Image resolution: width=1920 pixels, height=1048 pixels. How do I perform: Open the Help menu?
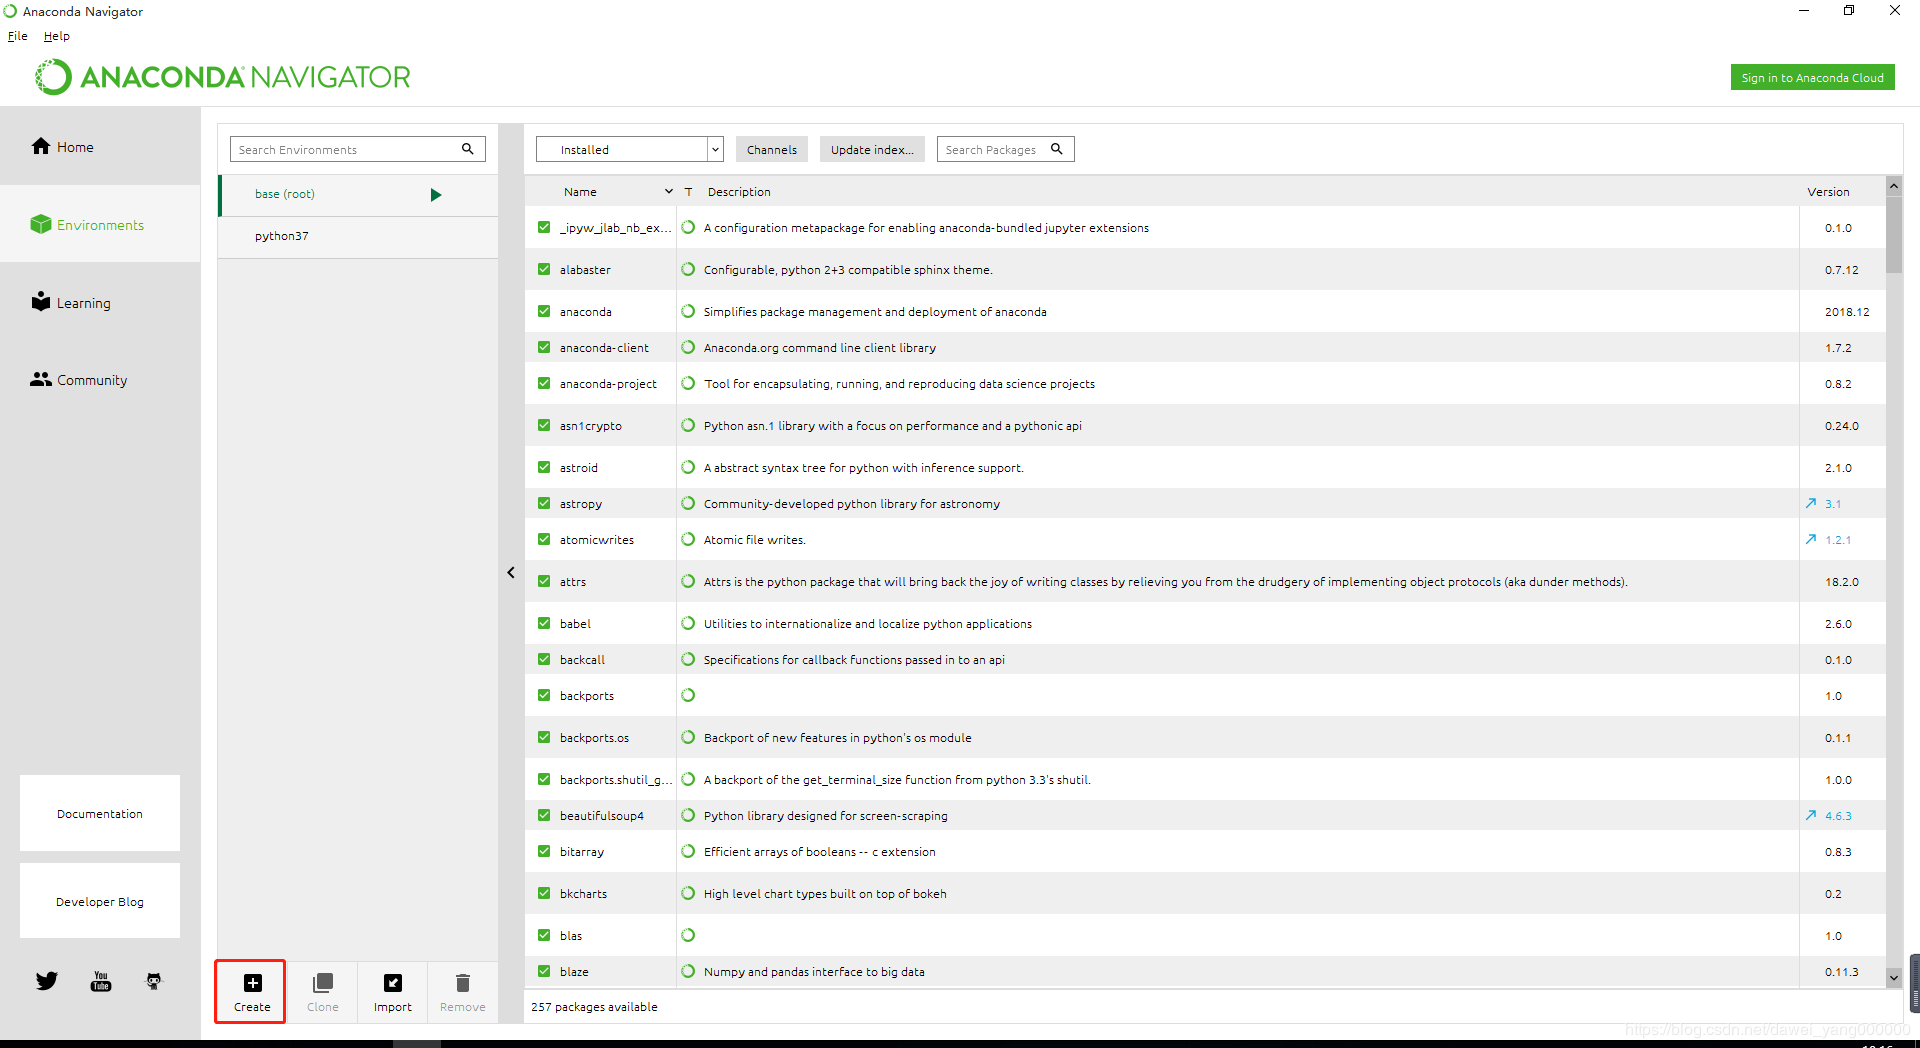pyautogui.click(x=57, y=36)
